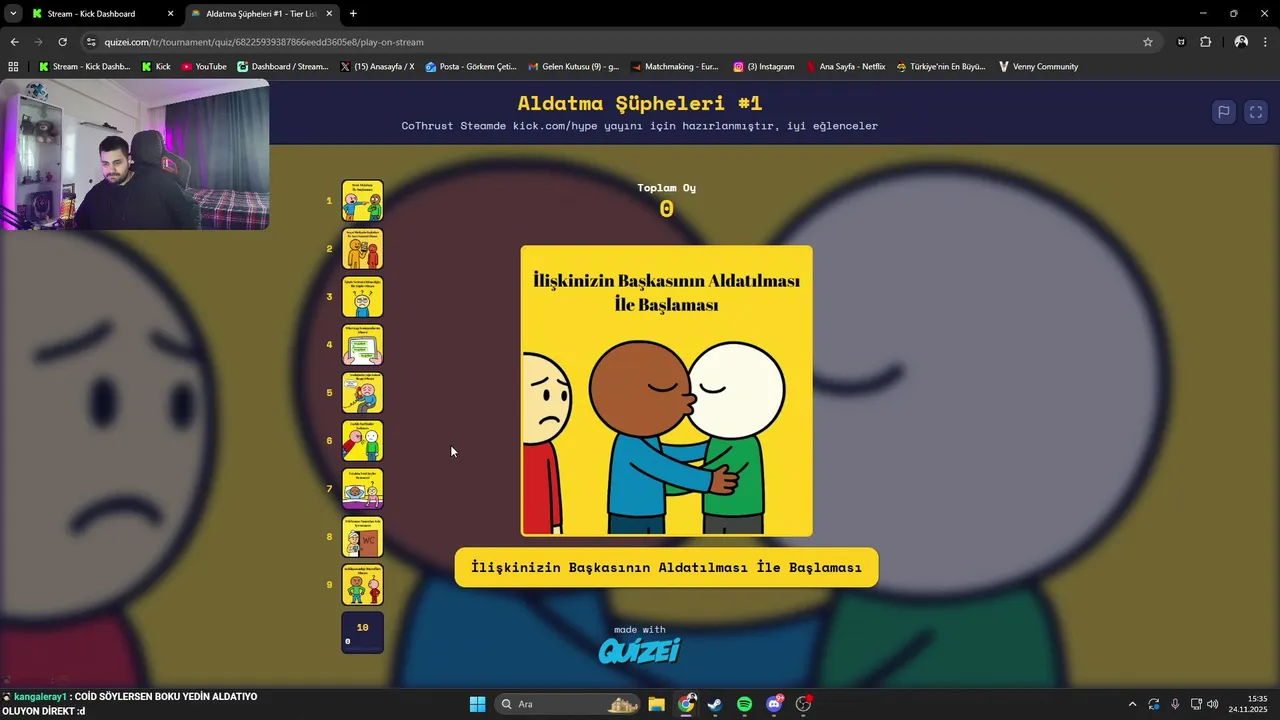The height and width of the screenshot is (720, 1280).
Task: Click the microphone tray icon
Action: tap(1175, 704)
